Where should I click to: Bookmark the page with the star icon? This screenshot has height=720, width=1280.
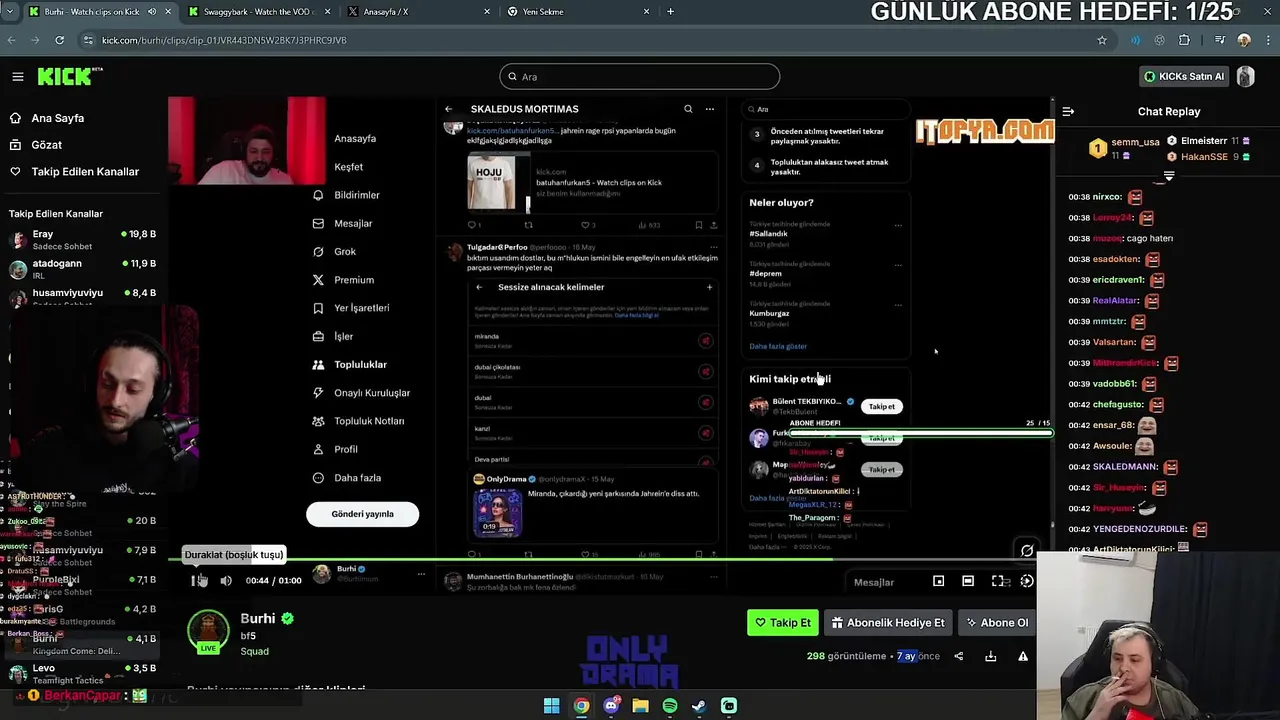pos(1102,40)
